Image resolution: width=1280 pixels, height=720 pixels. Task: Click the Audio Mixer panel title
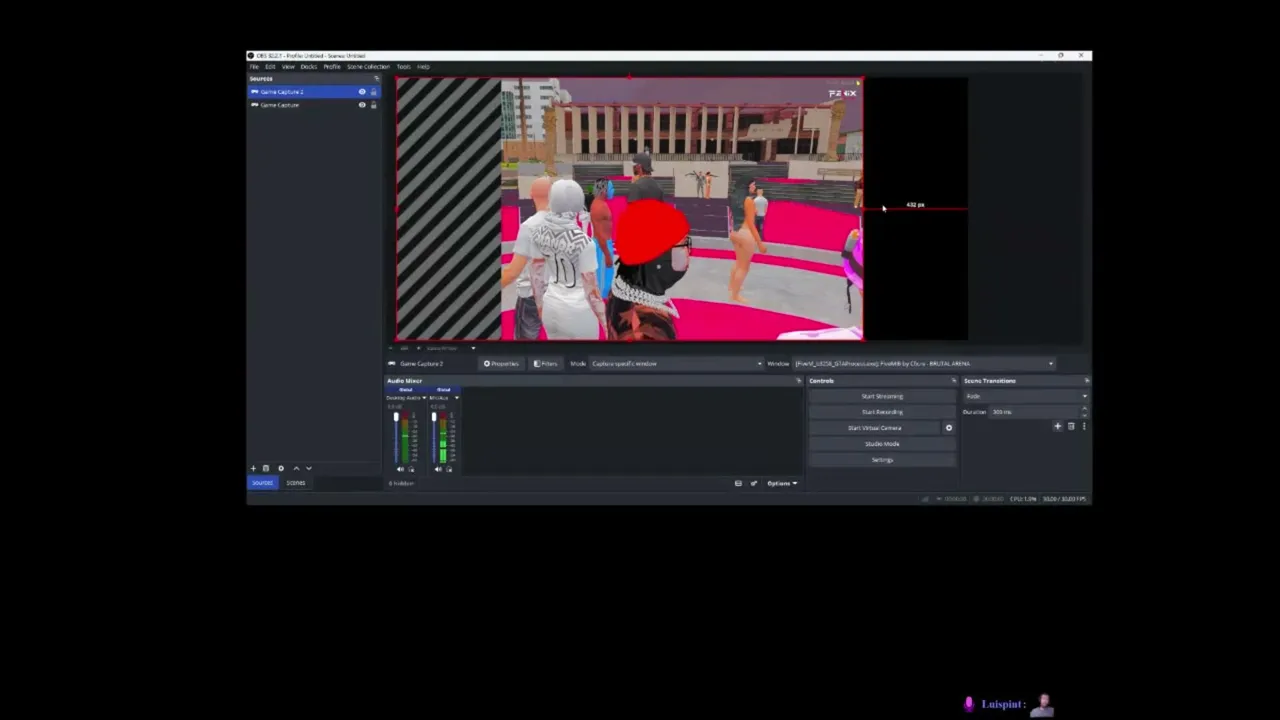pyautogui.click(x=405, y=381)
